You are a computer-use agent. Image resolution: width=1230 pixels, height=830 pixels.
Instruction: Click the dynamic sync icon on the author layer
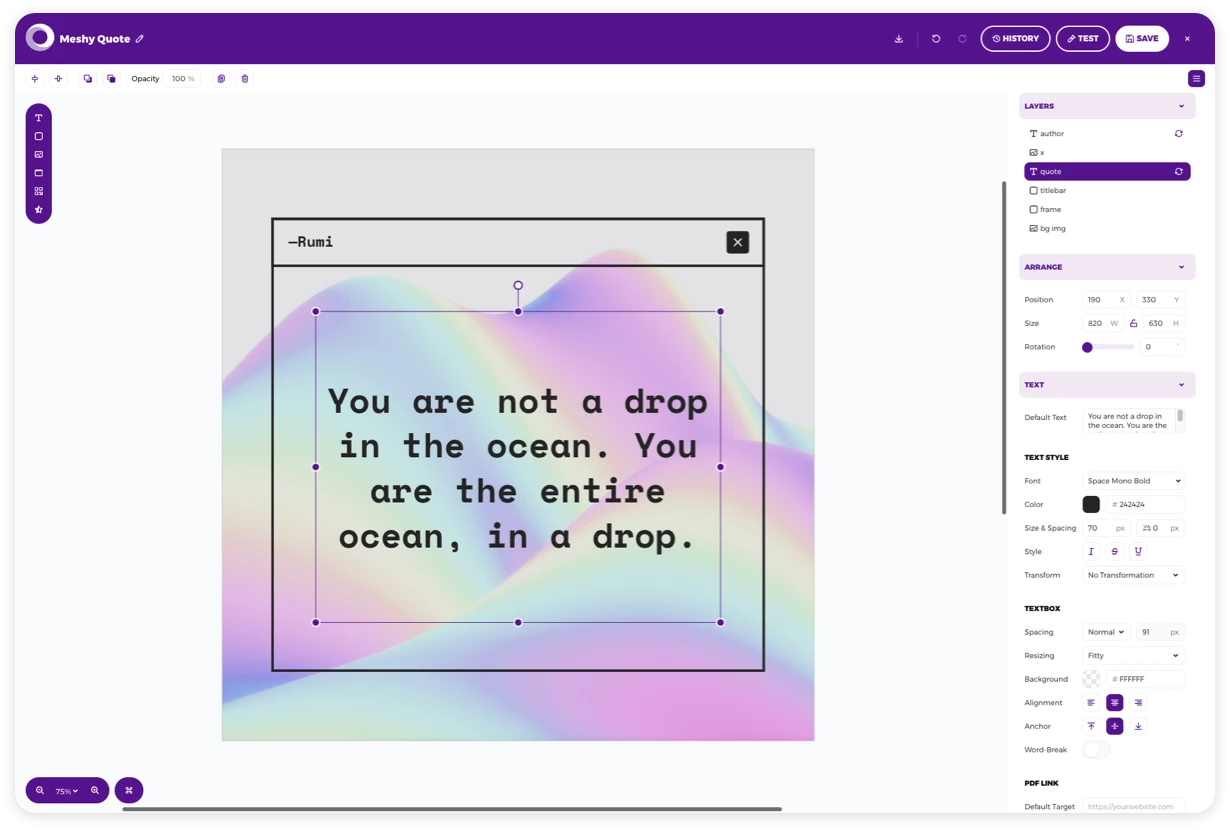pyautogui.click(x=1179, y=134)
